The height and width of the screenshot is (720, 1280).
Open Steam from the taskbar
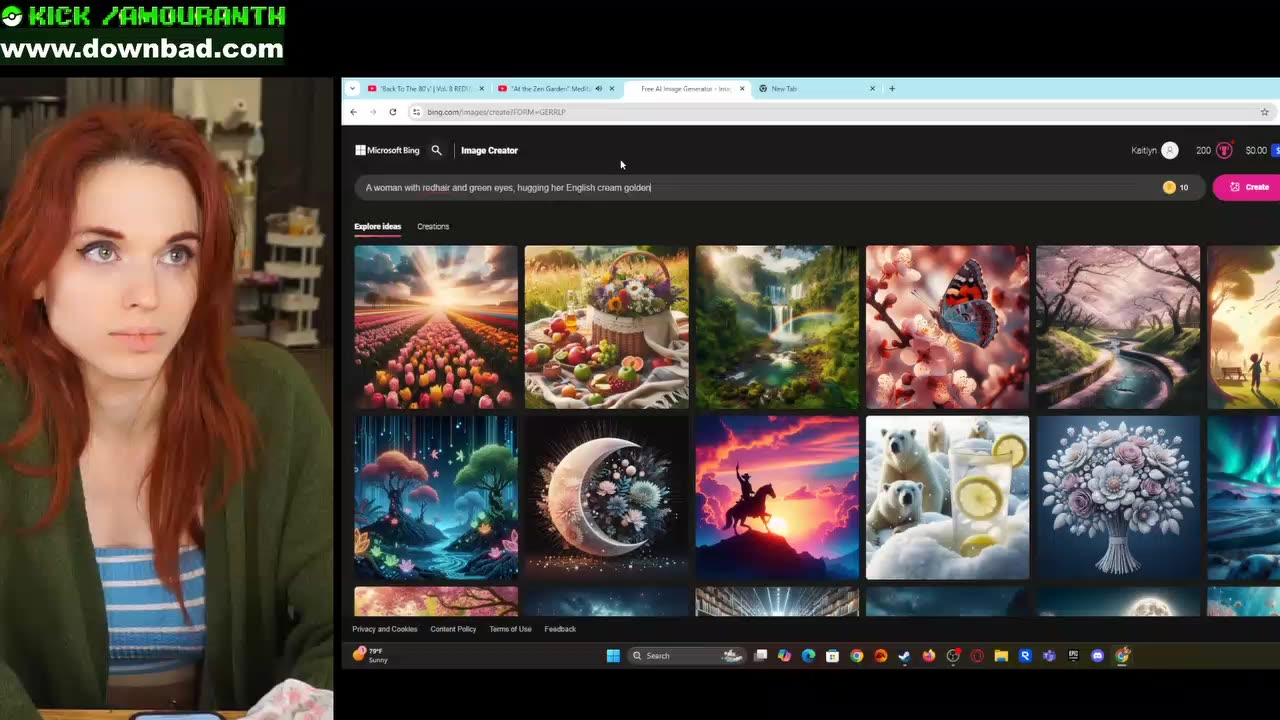tap(904, 656)
